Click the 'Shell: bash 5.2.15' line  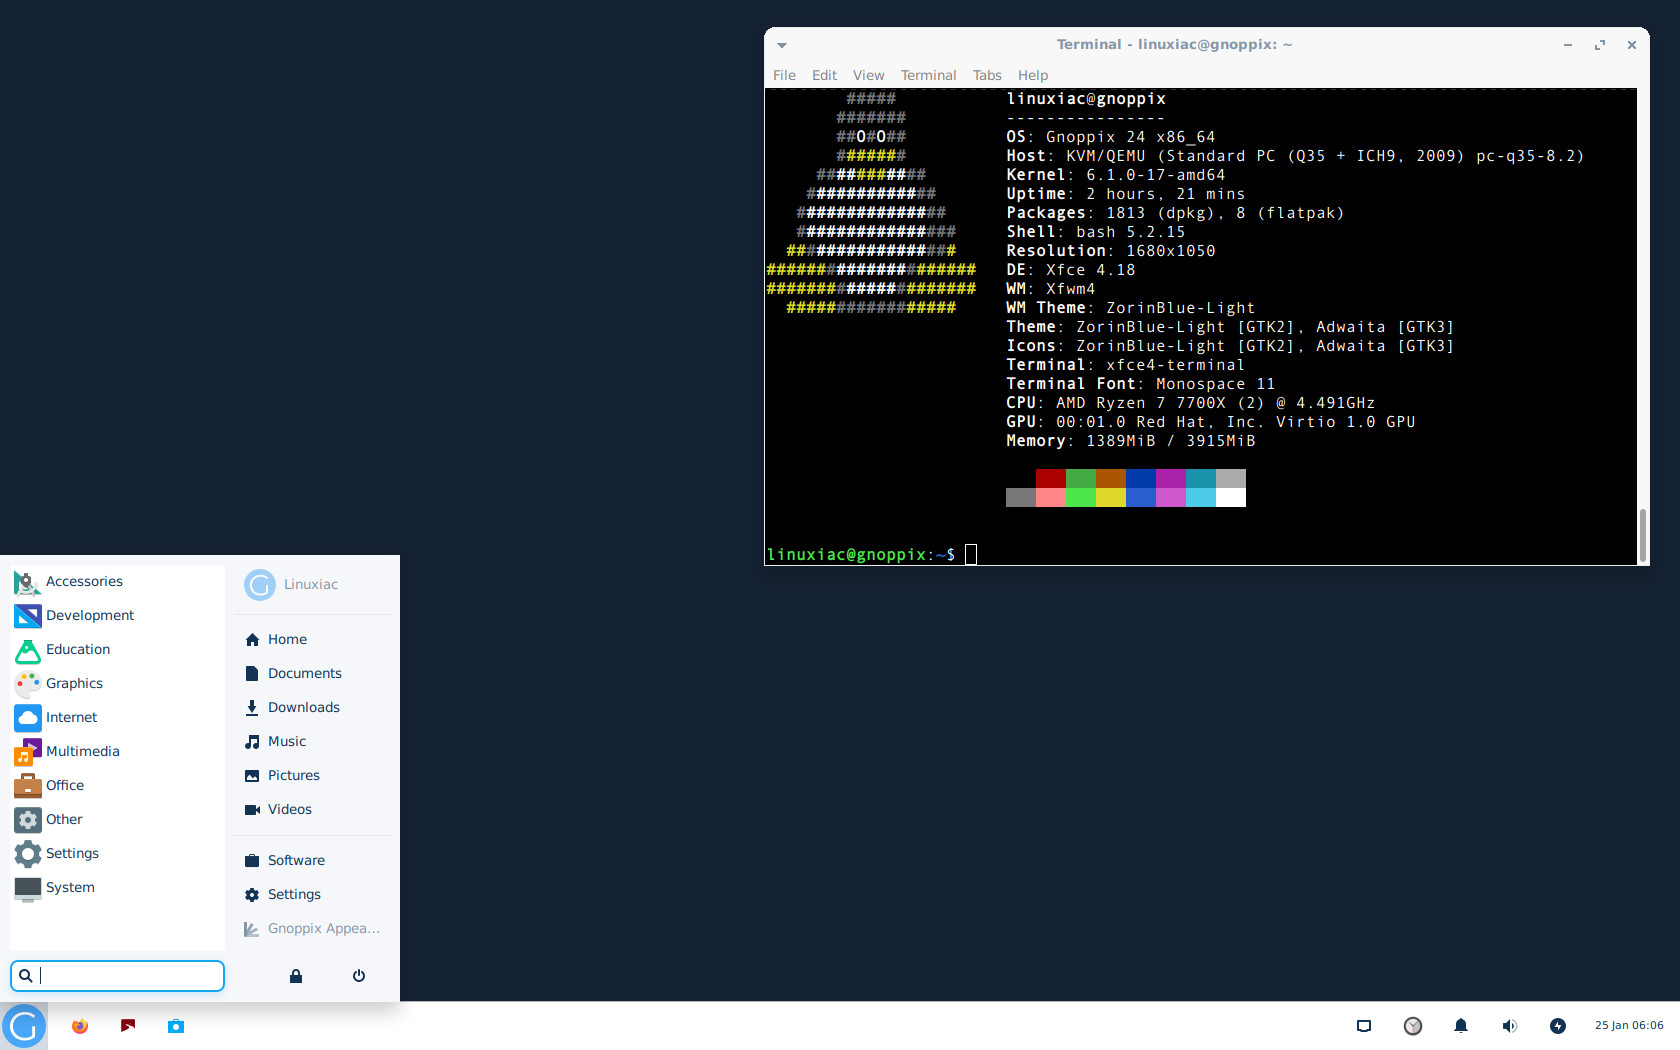tap(1095, 232)
